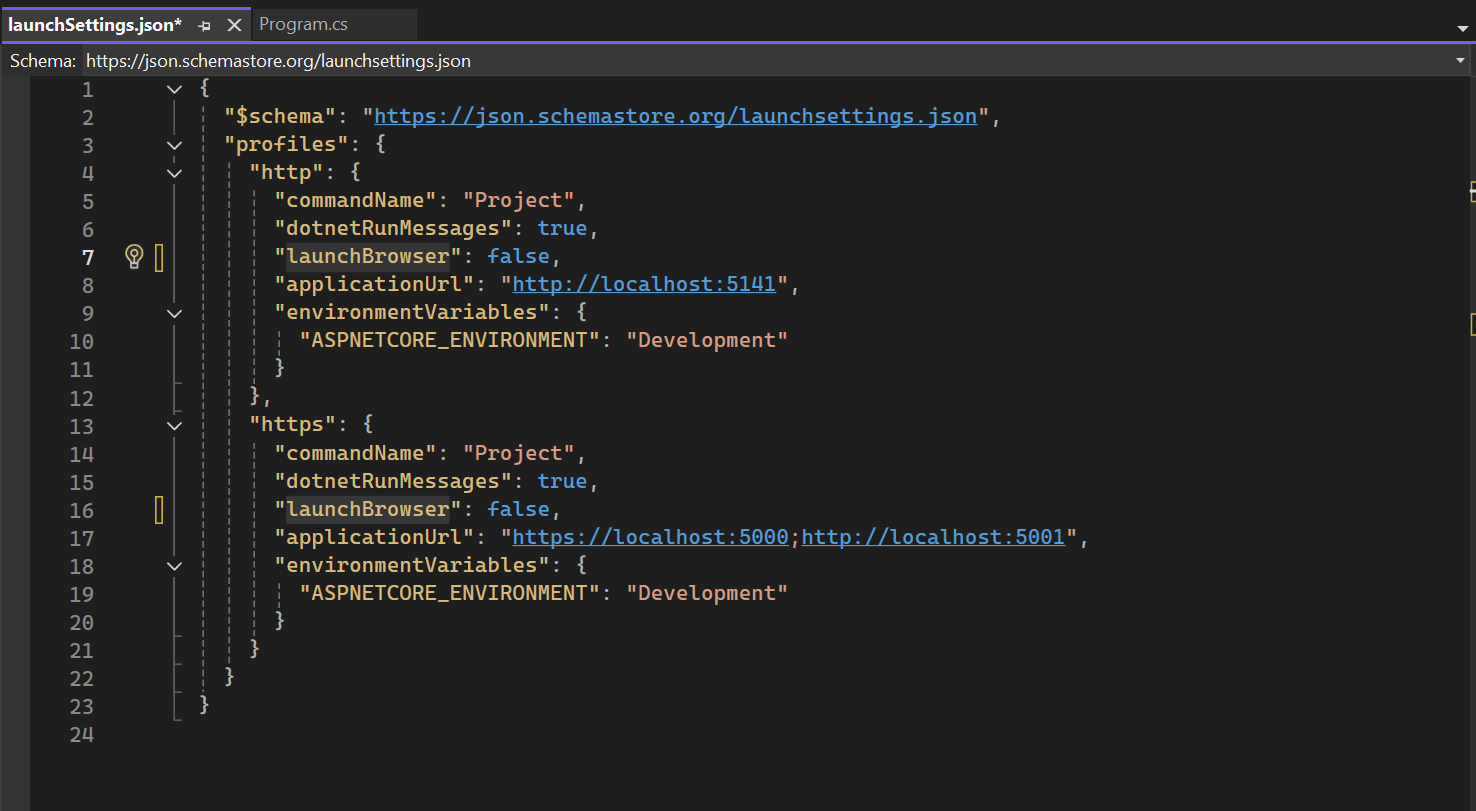Image resolution: width=1476 pixels, height=811 pixels.
Task: Click line number 12 in the gutter
Action: click(x=81, y=398)
